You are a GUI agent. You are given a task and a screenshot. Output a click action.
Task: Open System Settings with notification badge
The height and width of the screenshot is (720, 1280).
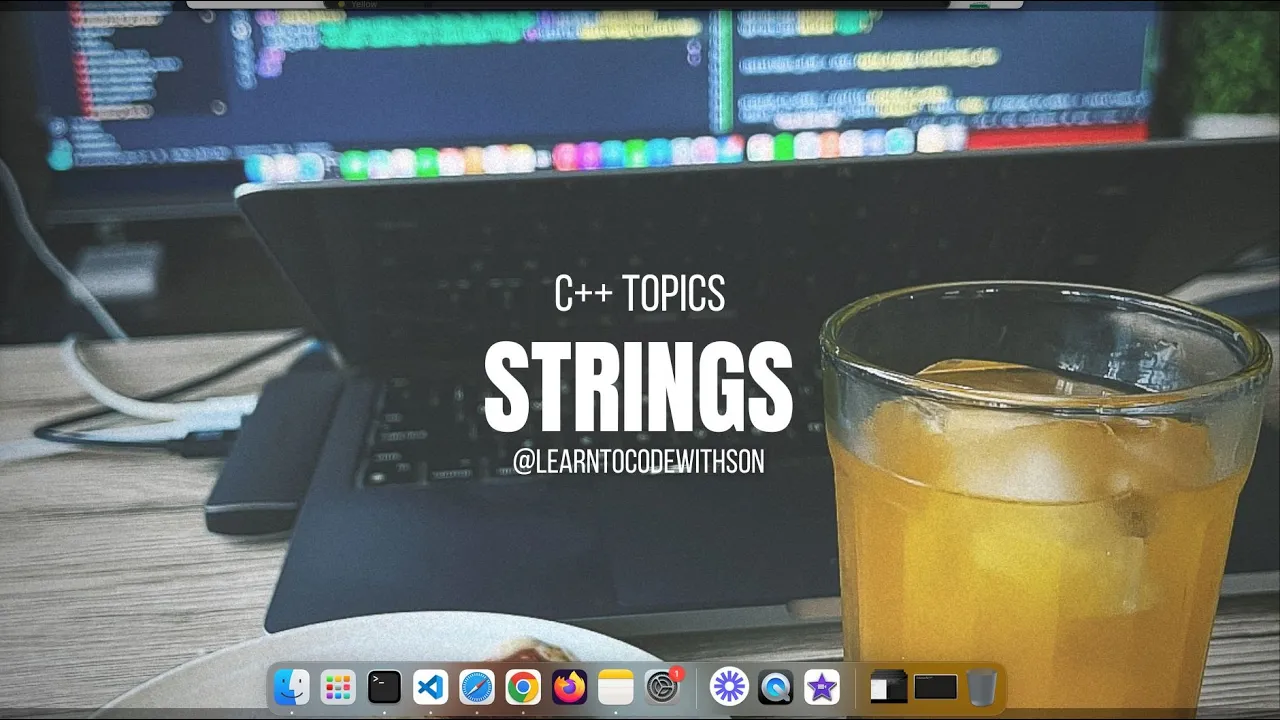(662, 687)
